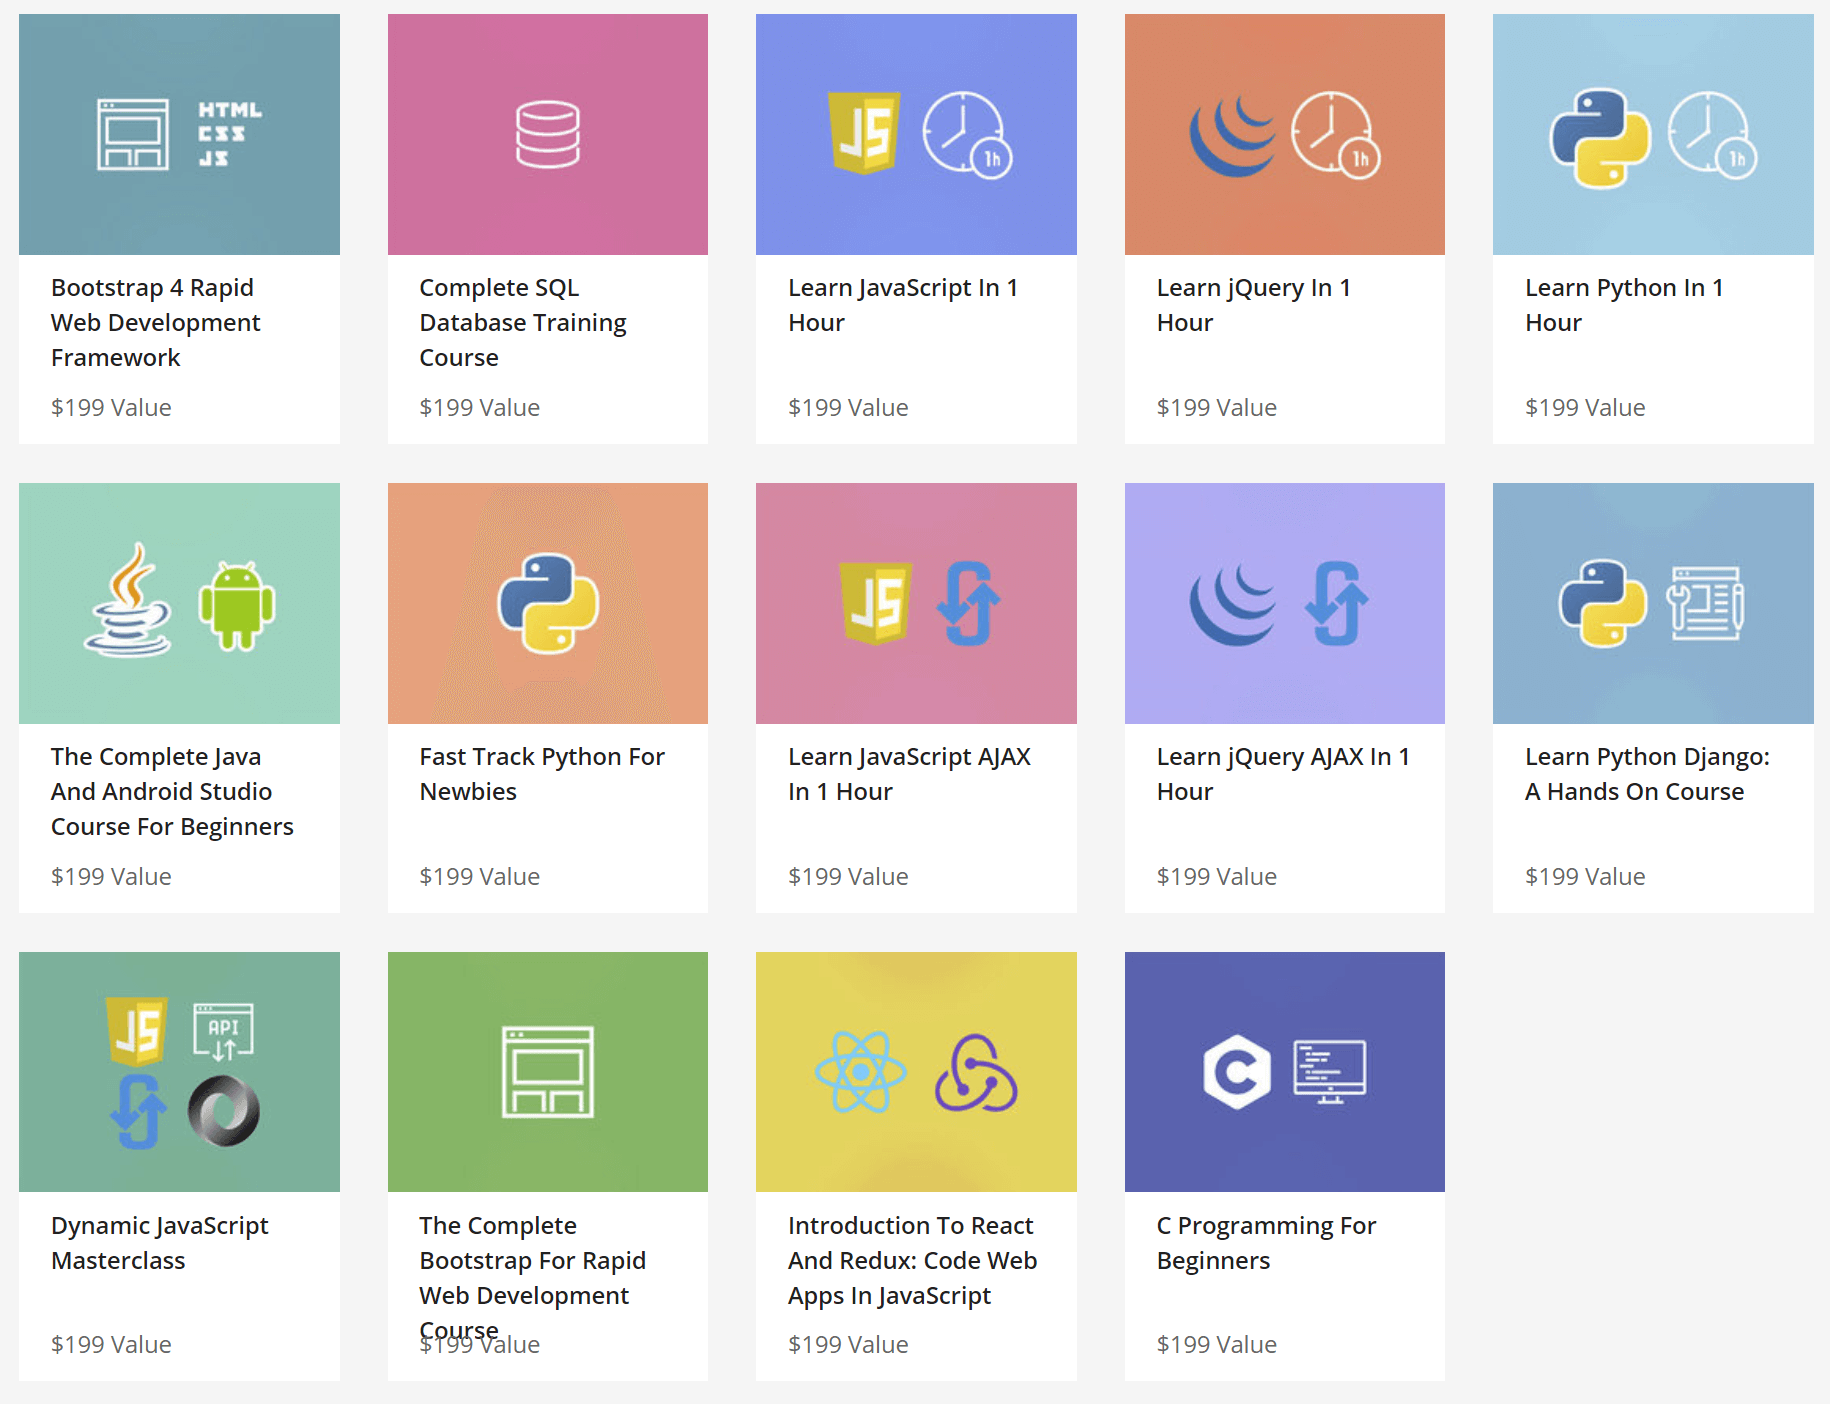Open C Programming For Beginners title
Image resolution: width=1830 pixels, height=1404 pixels.
(x=1265, y=1243)
